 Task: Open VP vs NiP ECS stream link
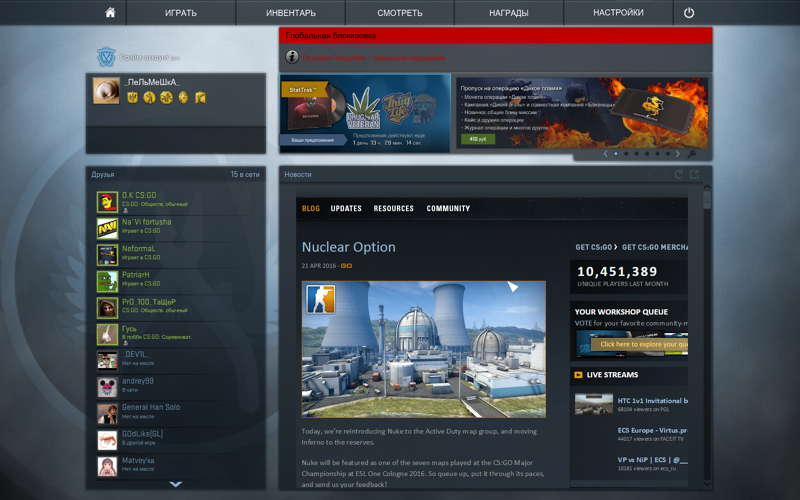pos(653,460)
